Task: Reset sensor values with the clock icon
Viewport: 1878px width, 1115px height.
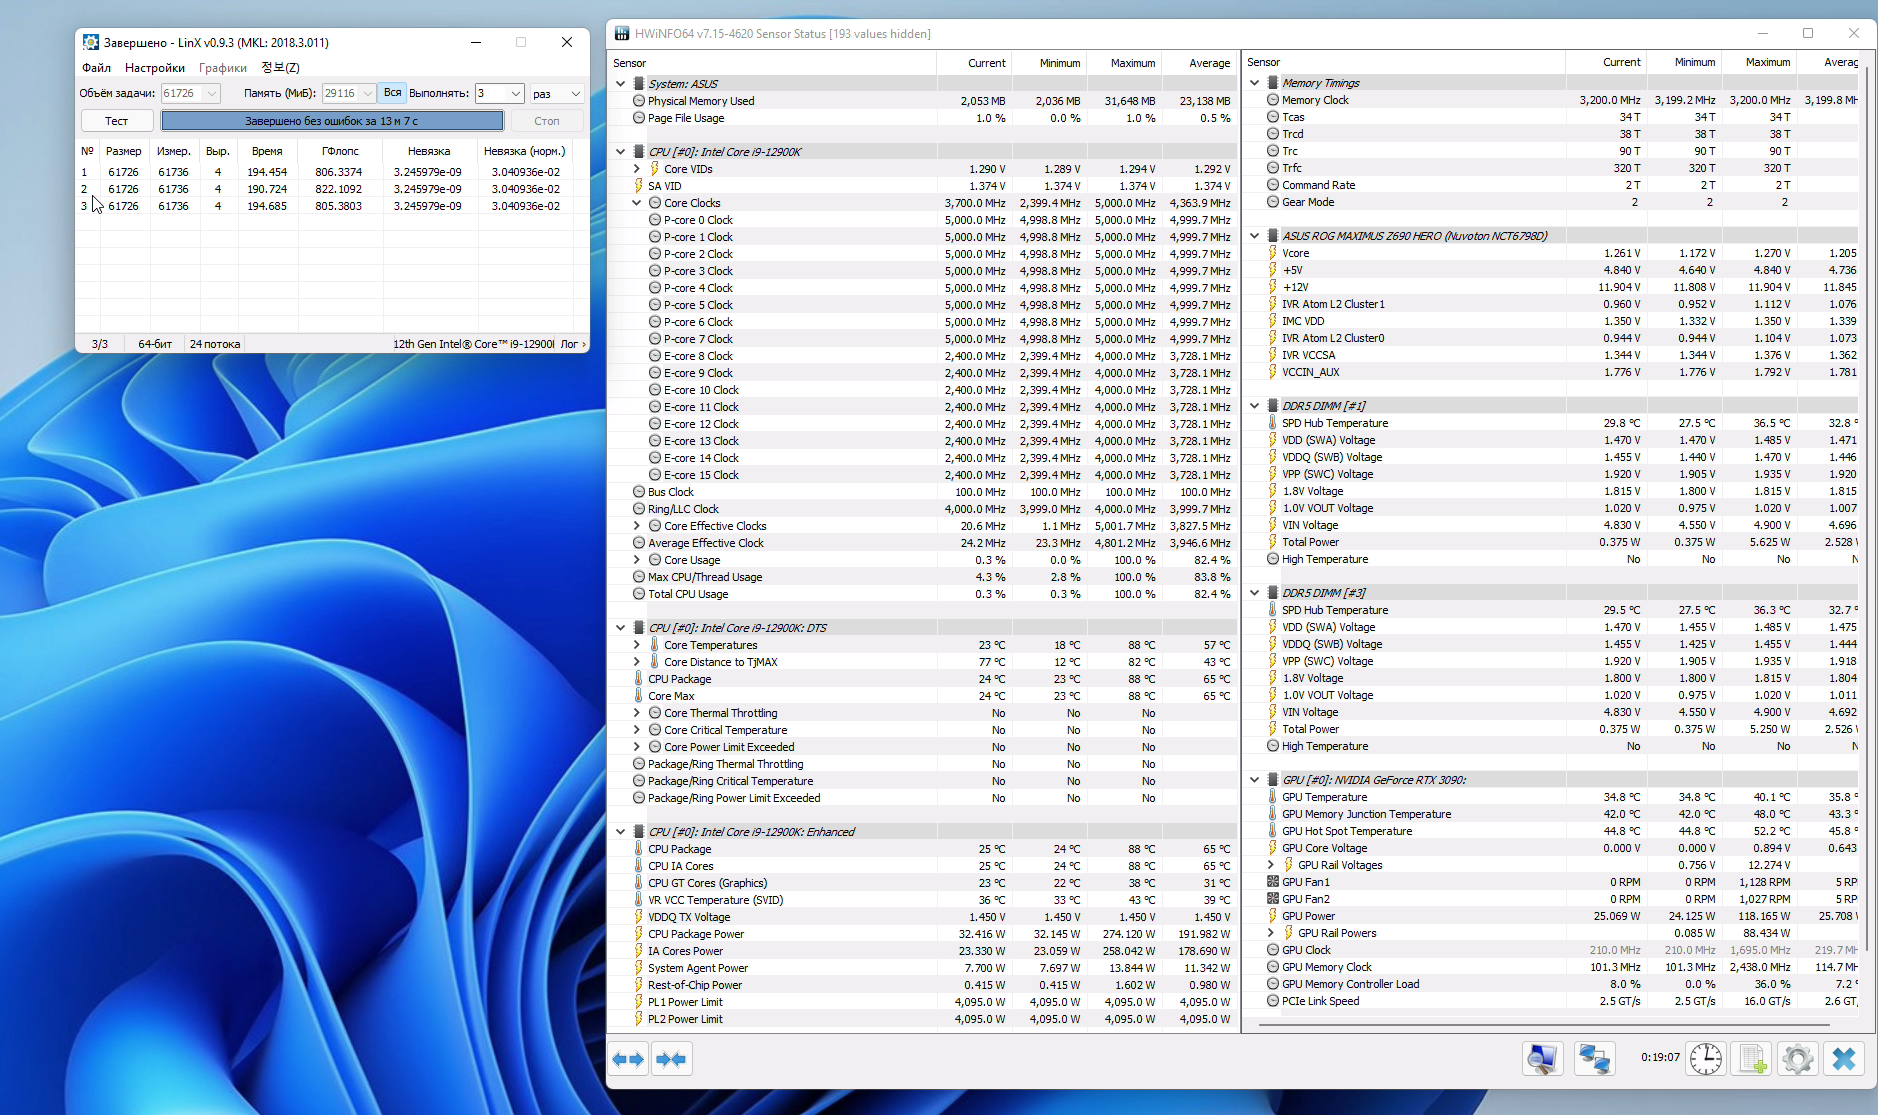Action: (1705, 1058)
